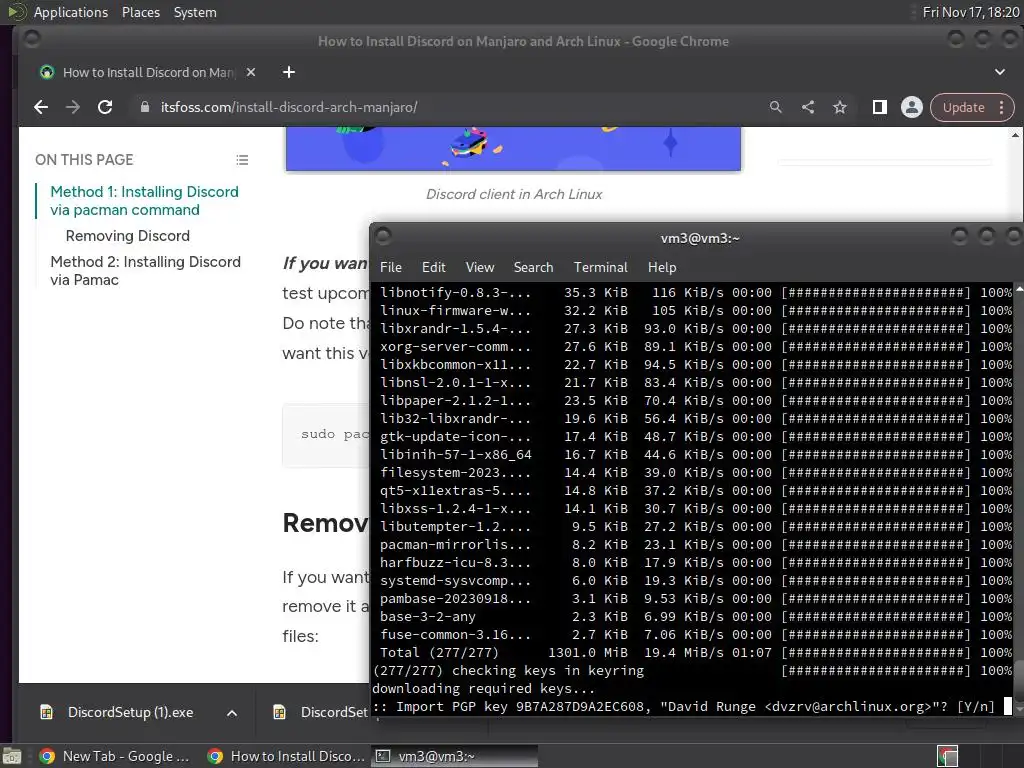1024x768 pixels.
Task: Click the show desktop icon in bottom panel
Action: coord(12,757)
